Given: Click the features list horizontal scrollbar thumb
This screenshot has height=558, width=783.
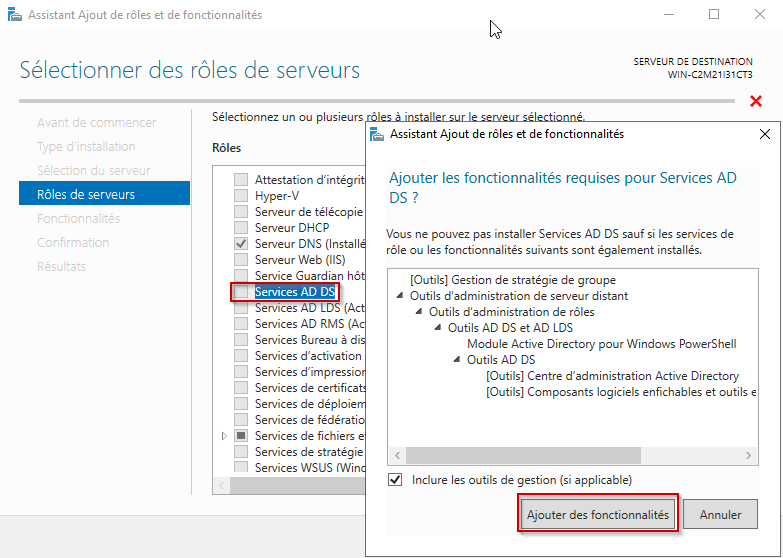Looking at the screenshot, I should (x=523, y=455).
